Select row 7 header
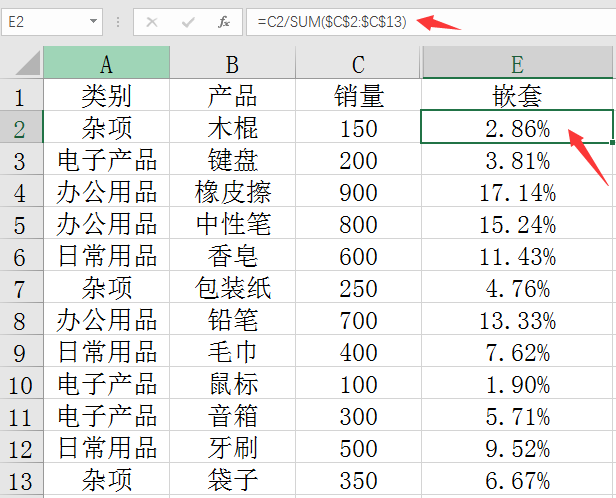616x498 pixels. click(22, 289)
